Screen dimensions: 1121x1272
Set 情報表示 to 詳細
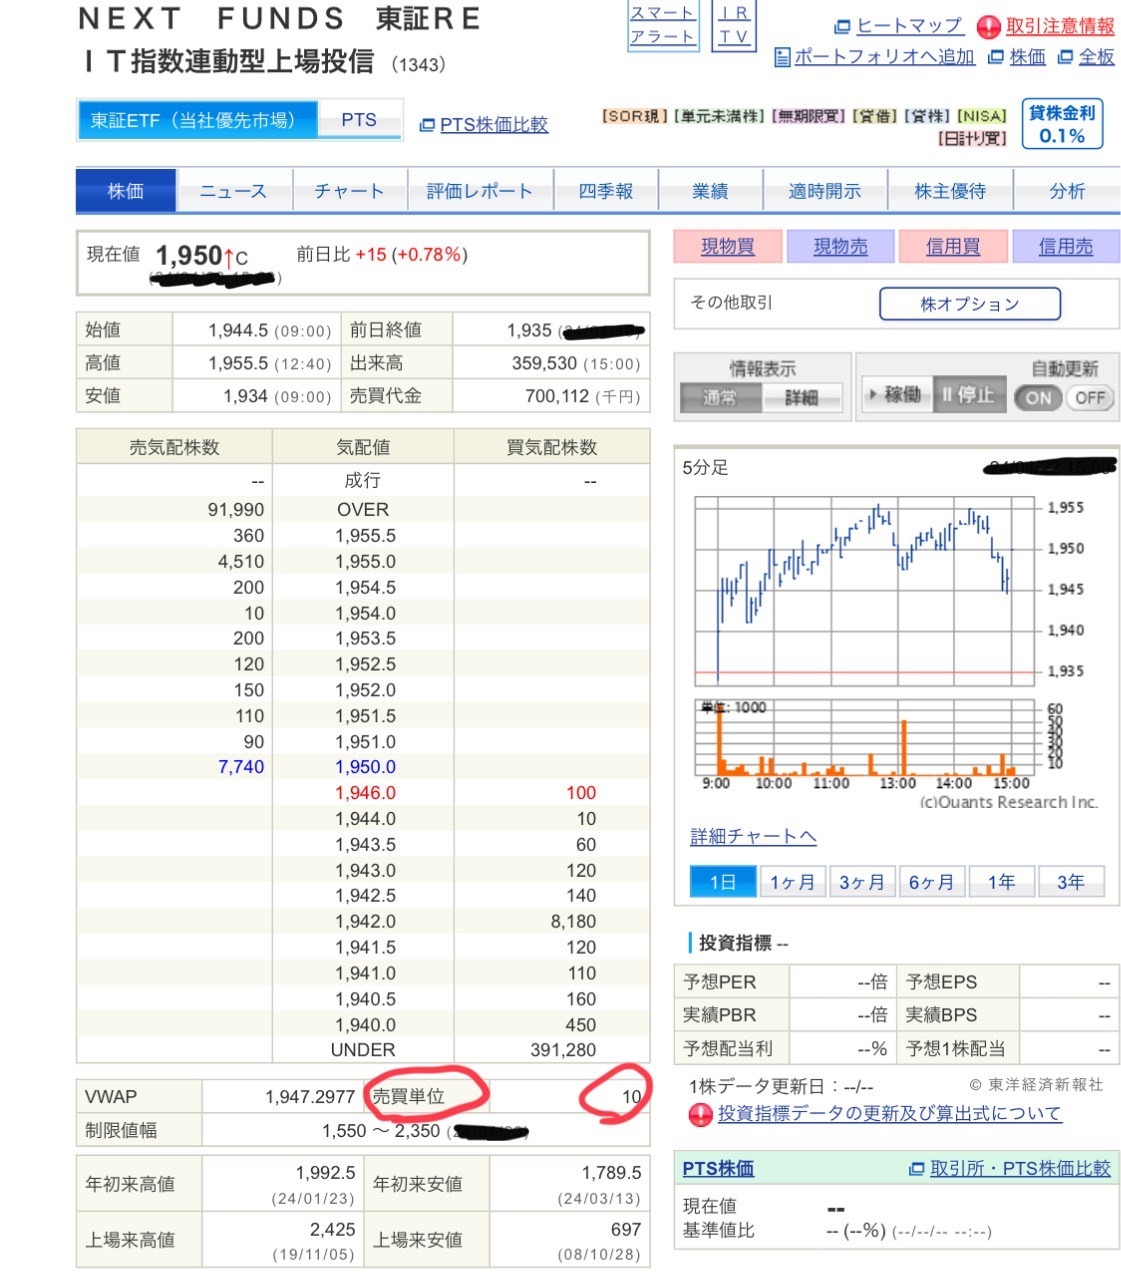(x=801, y=397)
